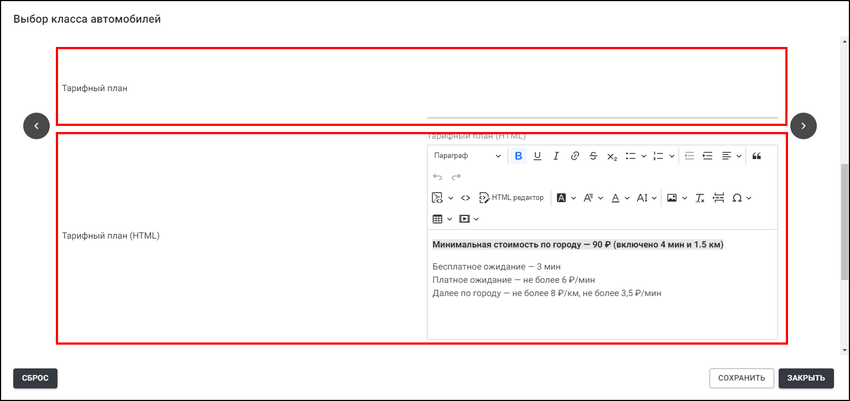This screenshot has height=401, width=850.
Task: Open the font background color picker
Action: 566,198
